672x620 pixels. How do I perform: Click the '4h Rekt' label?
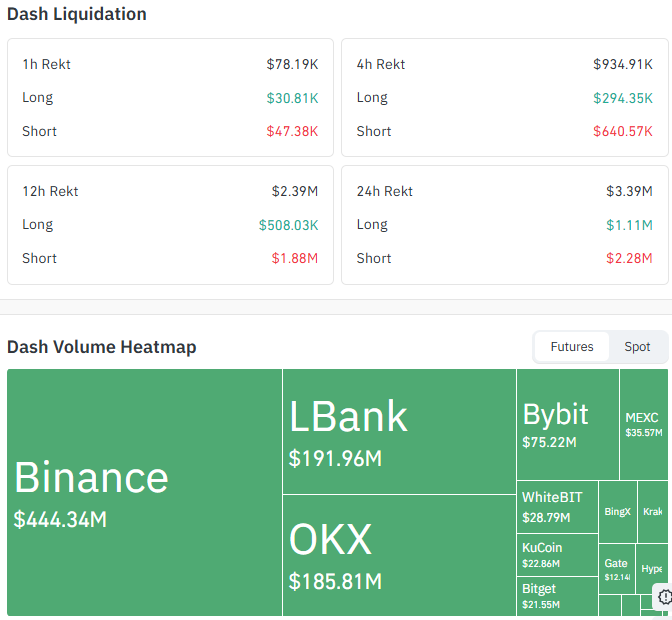click(x=381, y=64)
